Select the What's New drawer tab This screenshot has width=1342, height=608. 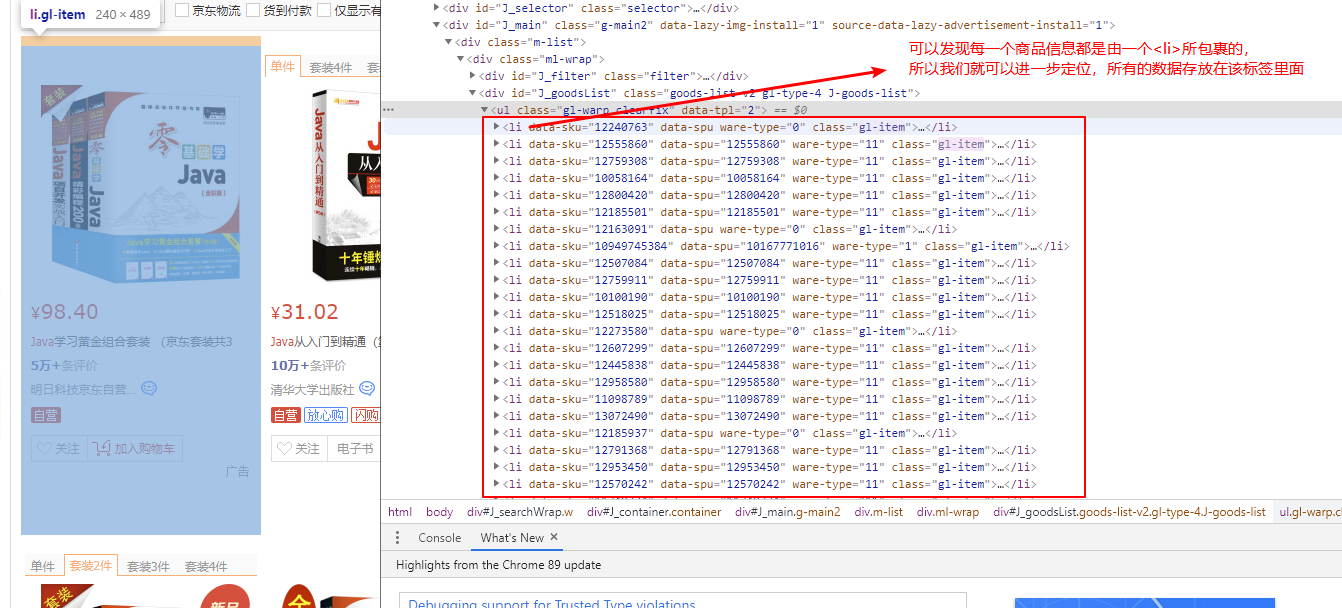tap(512, 537)
